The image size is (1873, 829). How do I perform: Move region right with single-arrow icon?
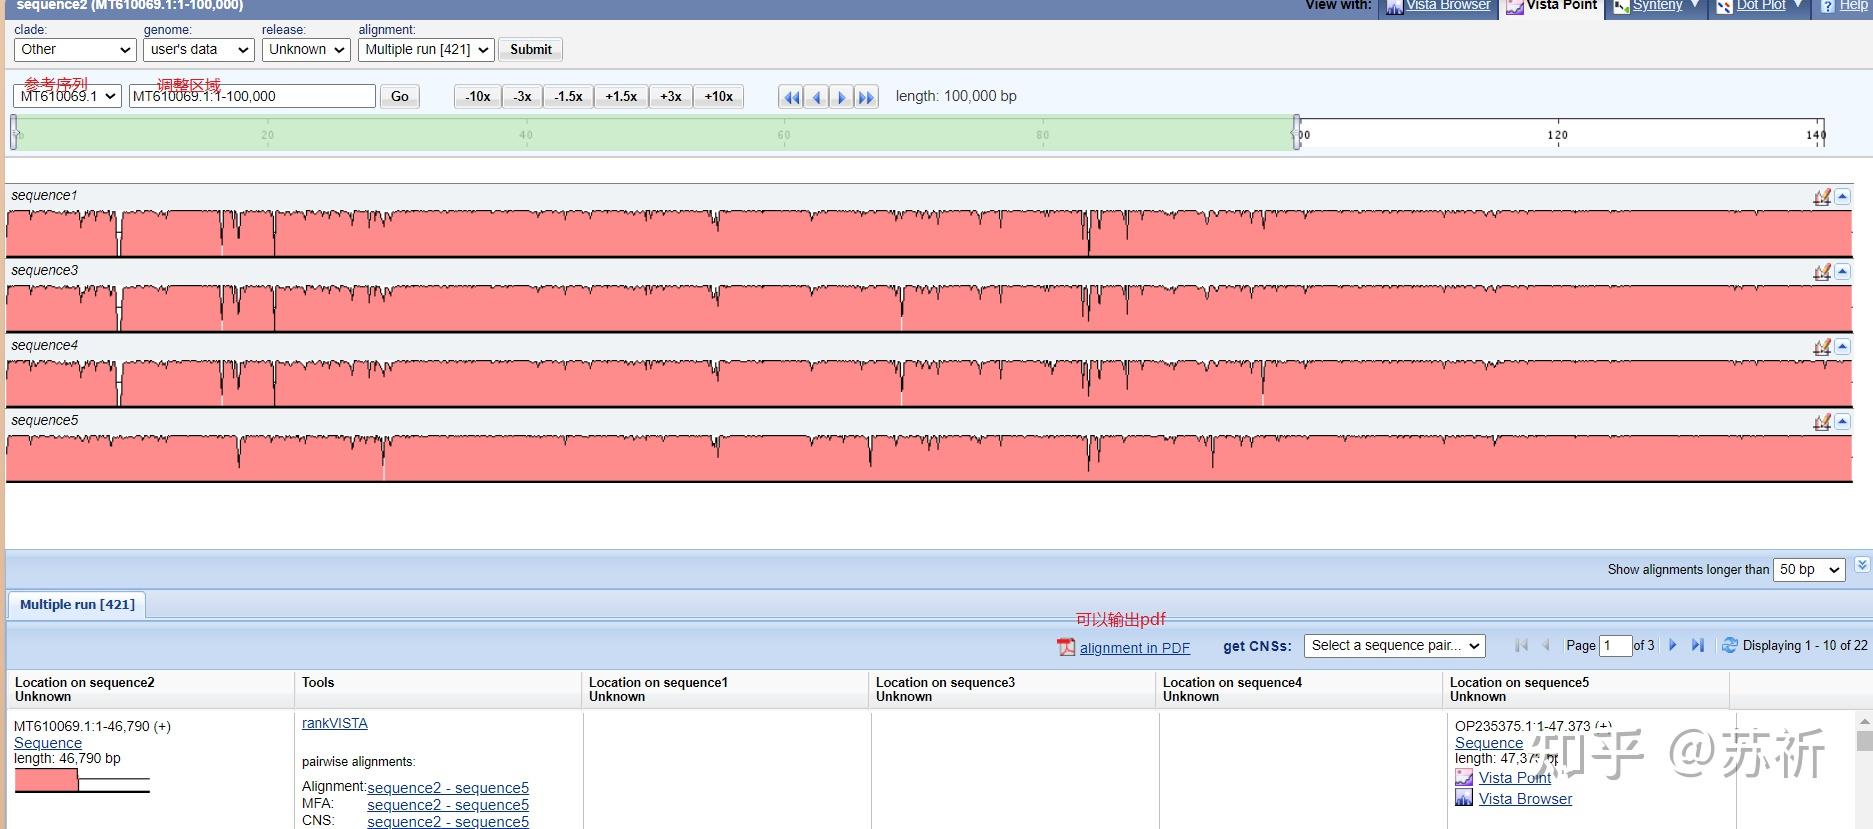click(x=842, y=97)
